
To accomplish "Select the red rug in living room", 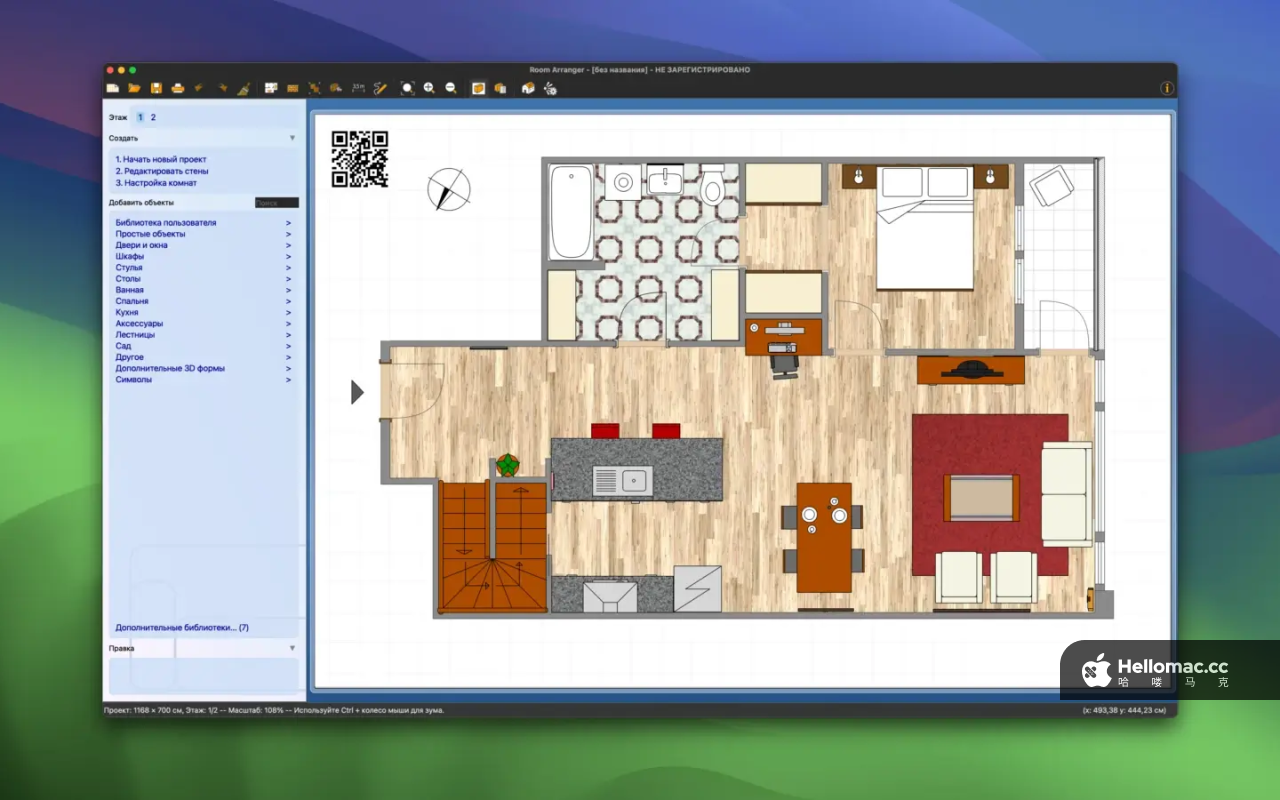I will click(990, 495).
